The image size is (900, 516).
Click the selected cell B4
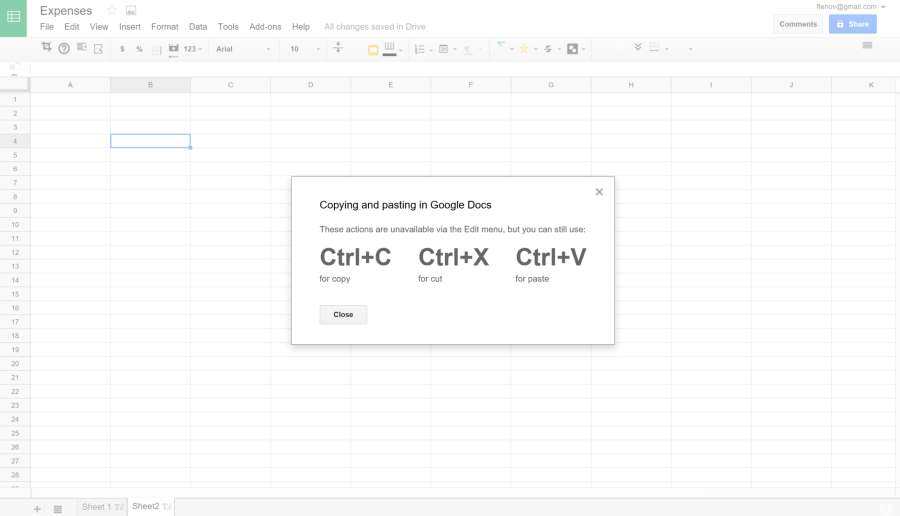pyautogui.click(x=150, y=141)
